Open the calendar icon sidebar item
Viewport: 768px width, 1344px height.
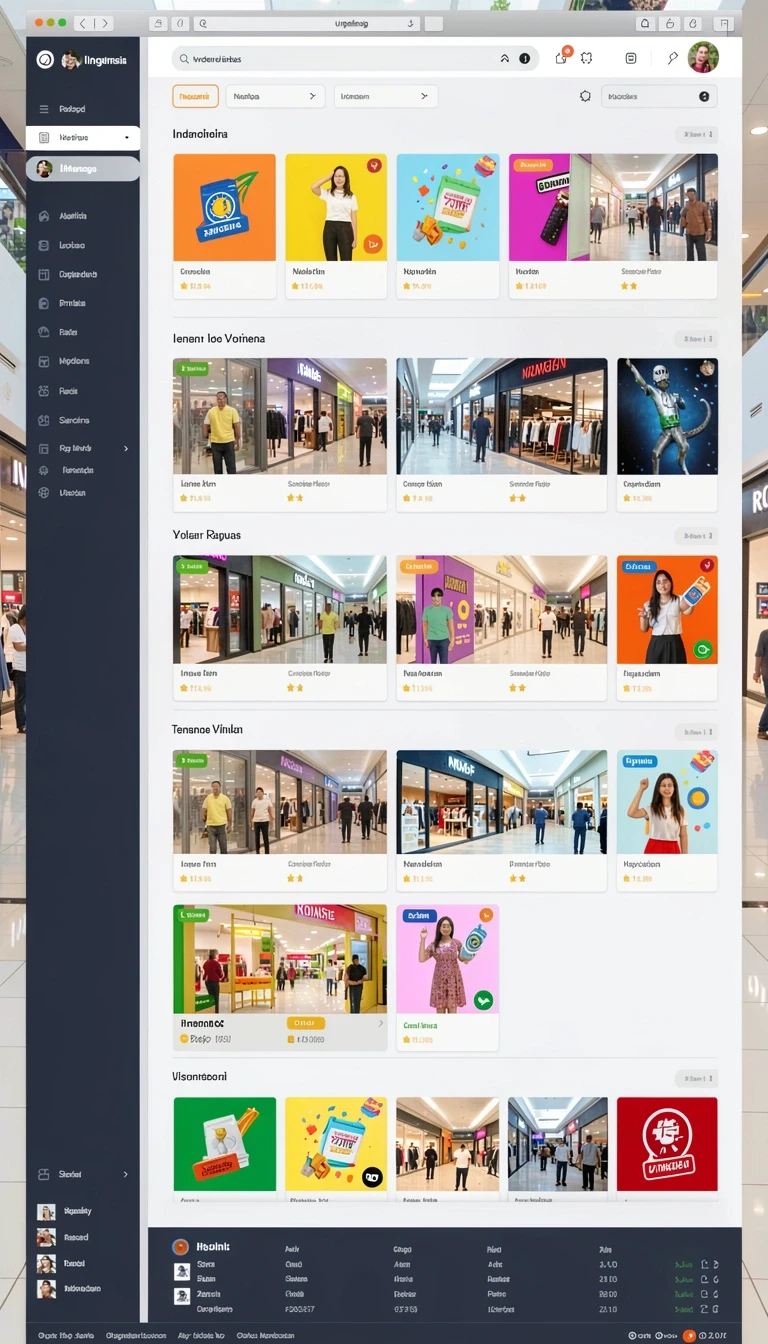[x=43, y=274]
